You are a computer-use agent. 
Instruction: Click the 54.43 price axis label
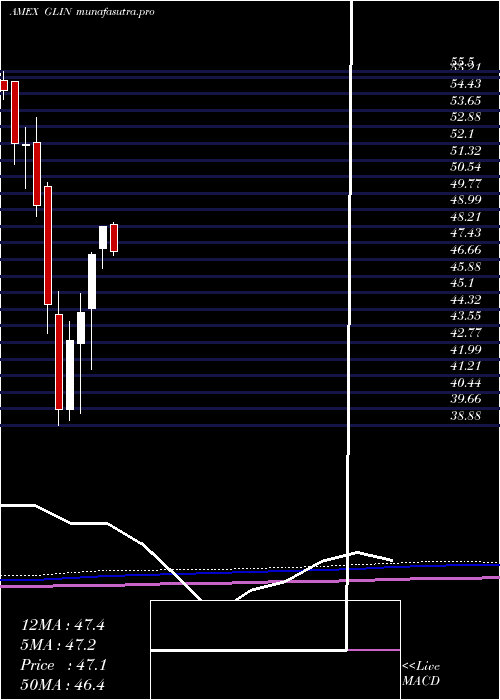[465, 83]
